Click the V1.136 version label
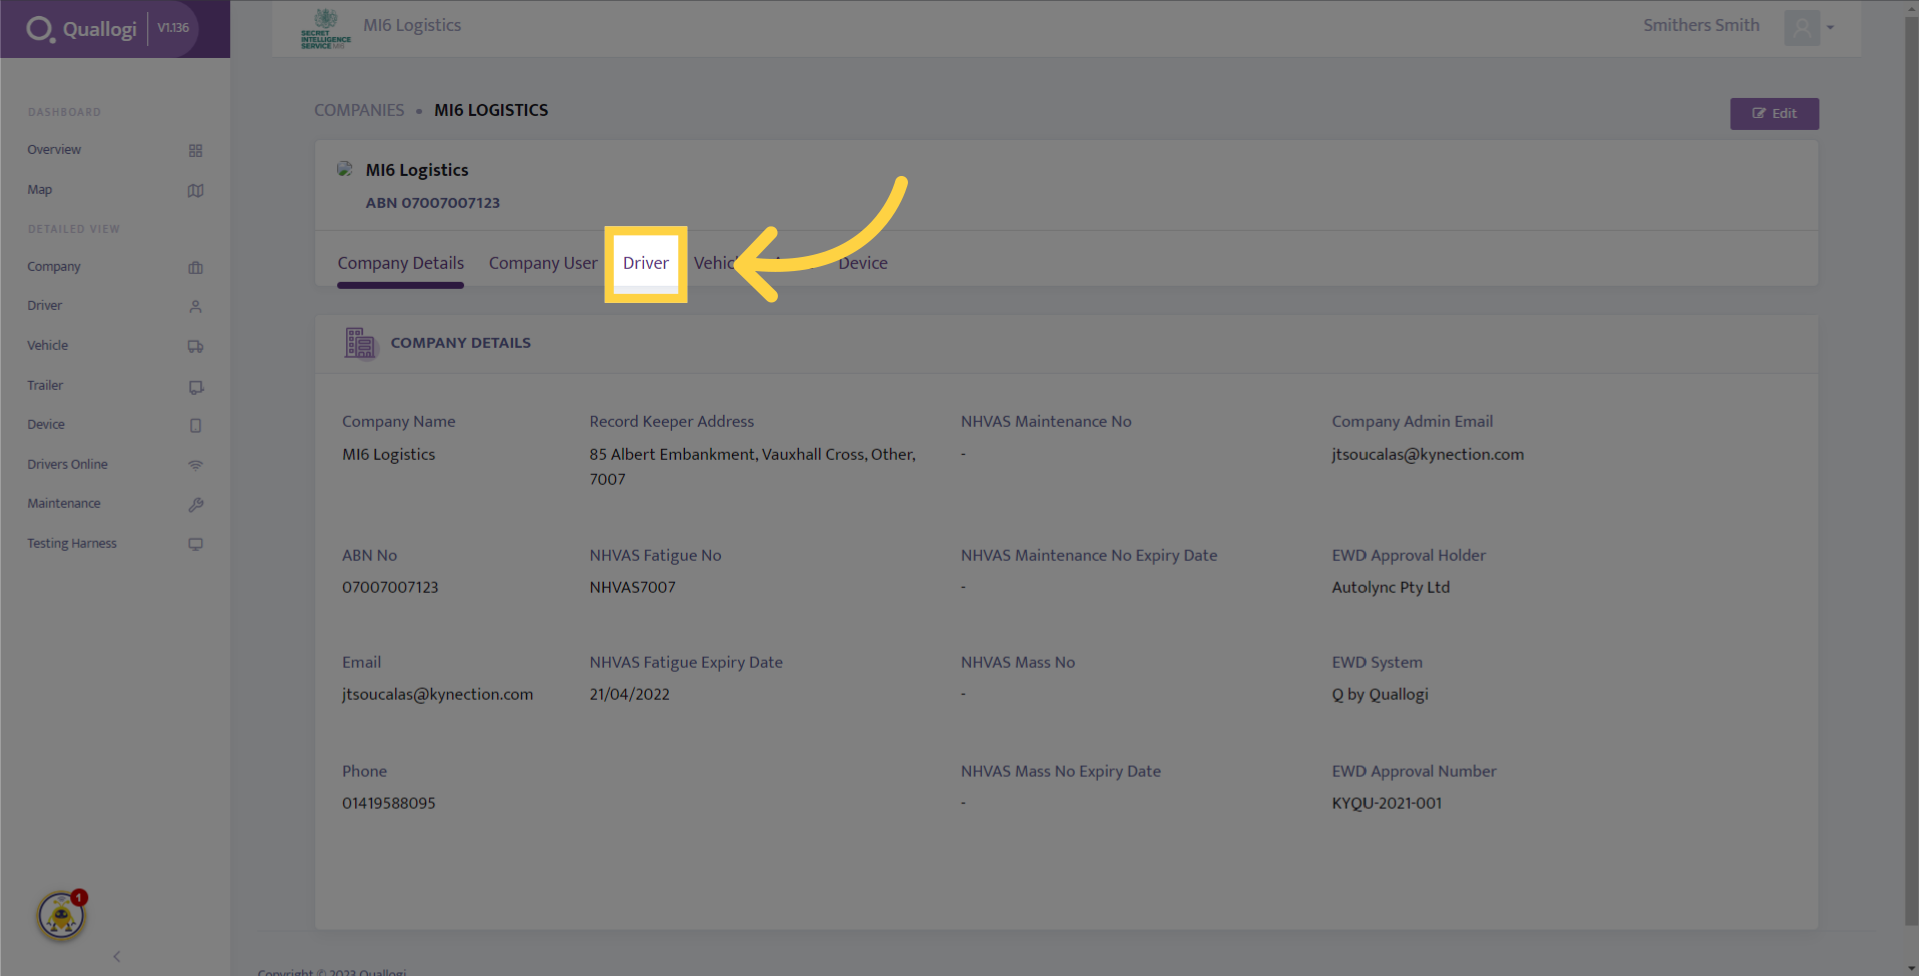This screenshot has height=976, width=1919. coord(173,28)
